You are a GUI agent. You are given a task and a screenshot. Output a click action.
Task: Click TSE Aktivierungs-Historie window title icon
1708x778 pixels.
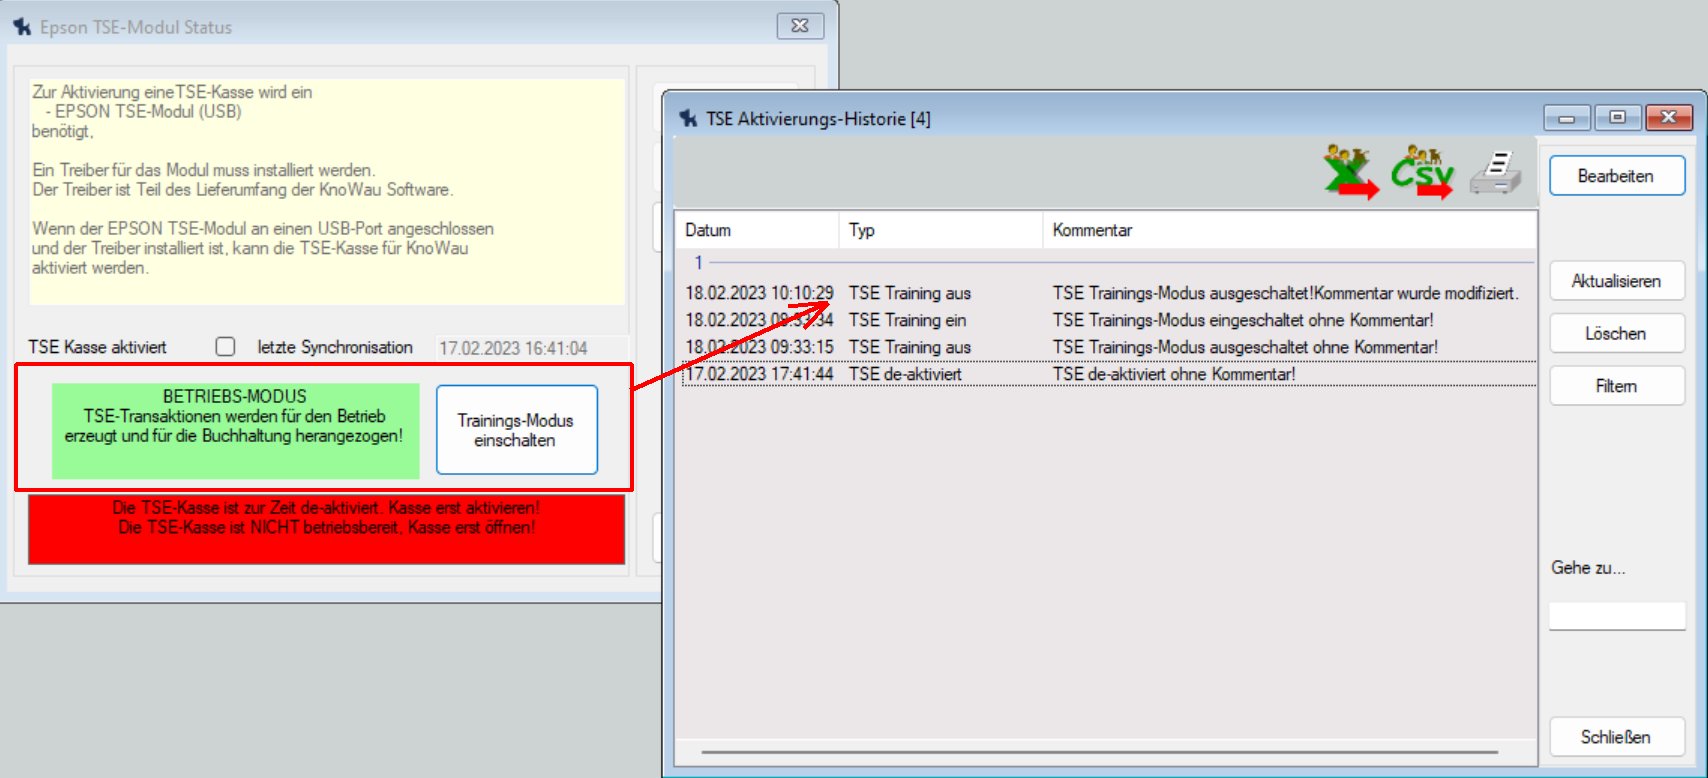tap(688, 119)
